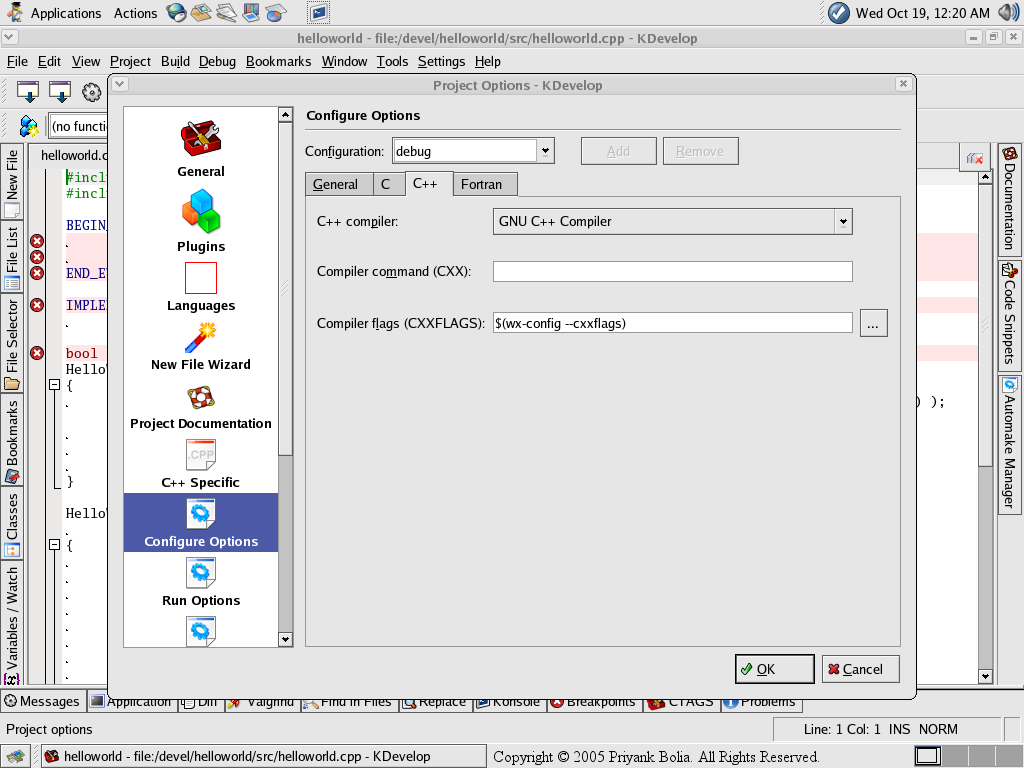Open the Plugins section with cubes icon
The image size is (1024, 768).
[200, 212]
